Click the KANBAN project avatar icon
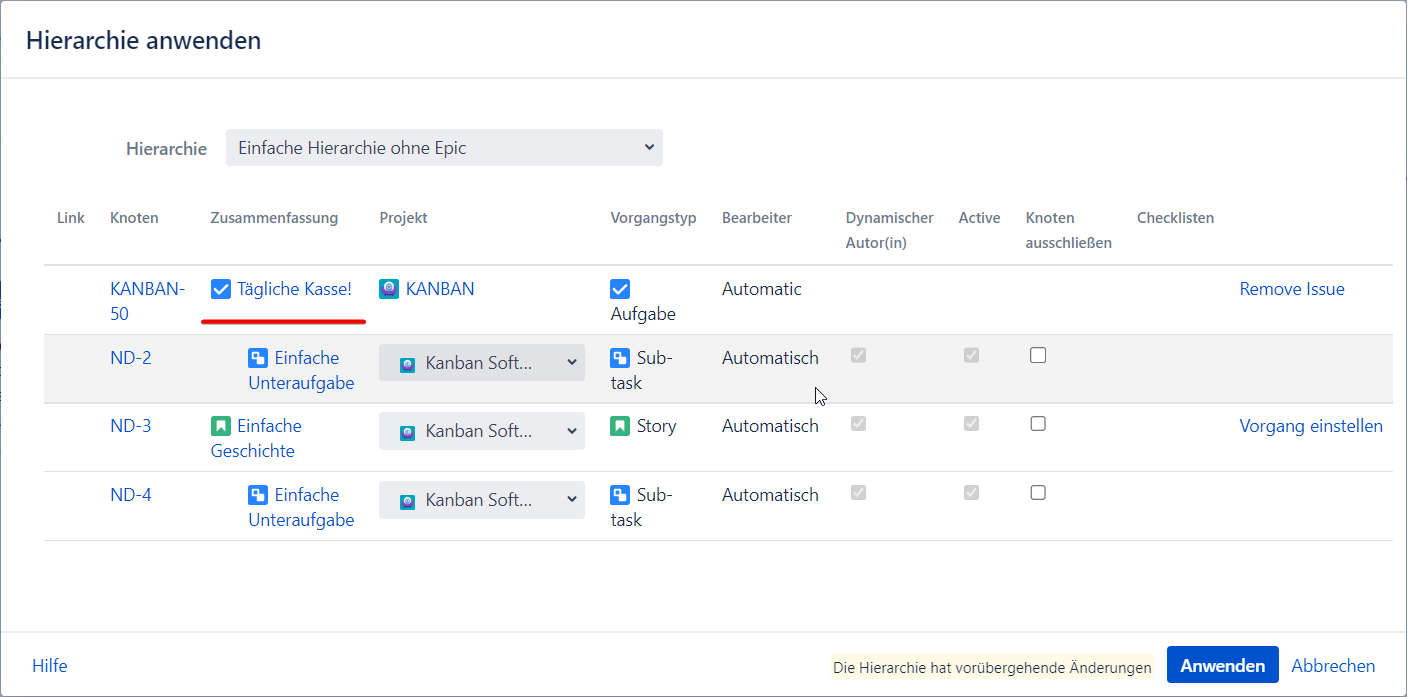This screenshot has height=697, width=1408. [x=389, y=290]
